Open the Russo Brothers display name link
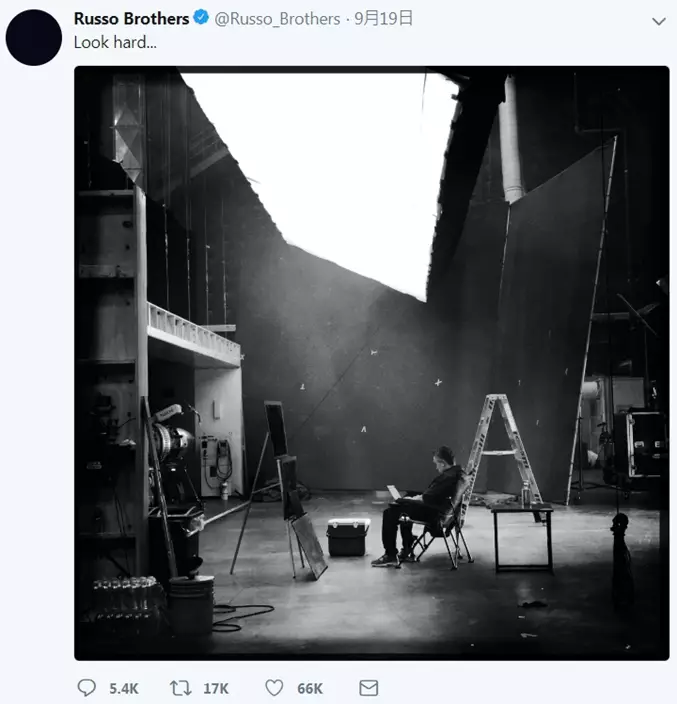 click(131, 19)
